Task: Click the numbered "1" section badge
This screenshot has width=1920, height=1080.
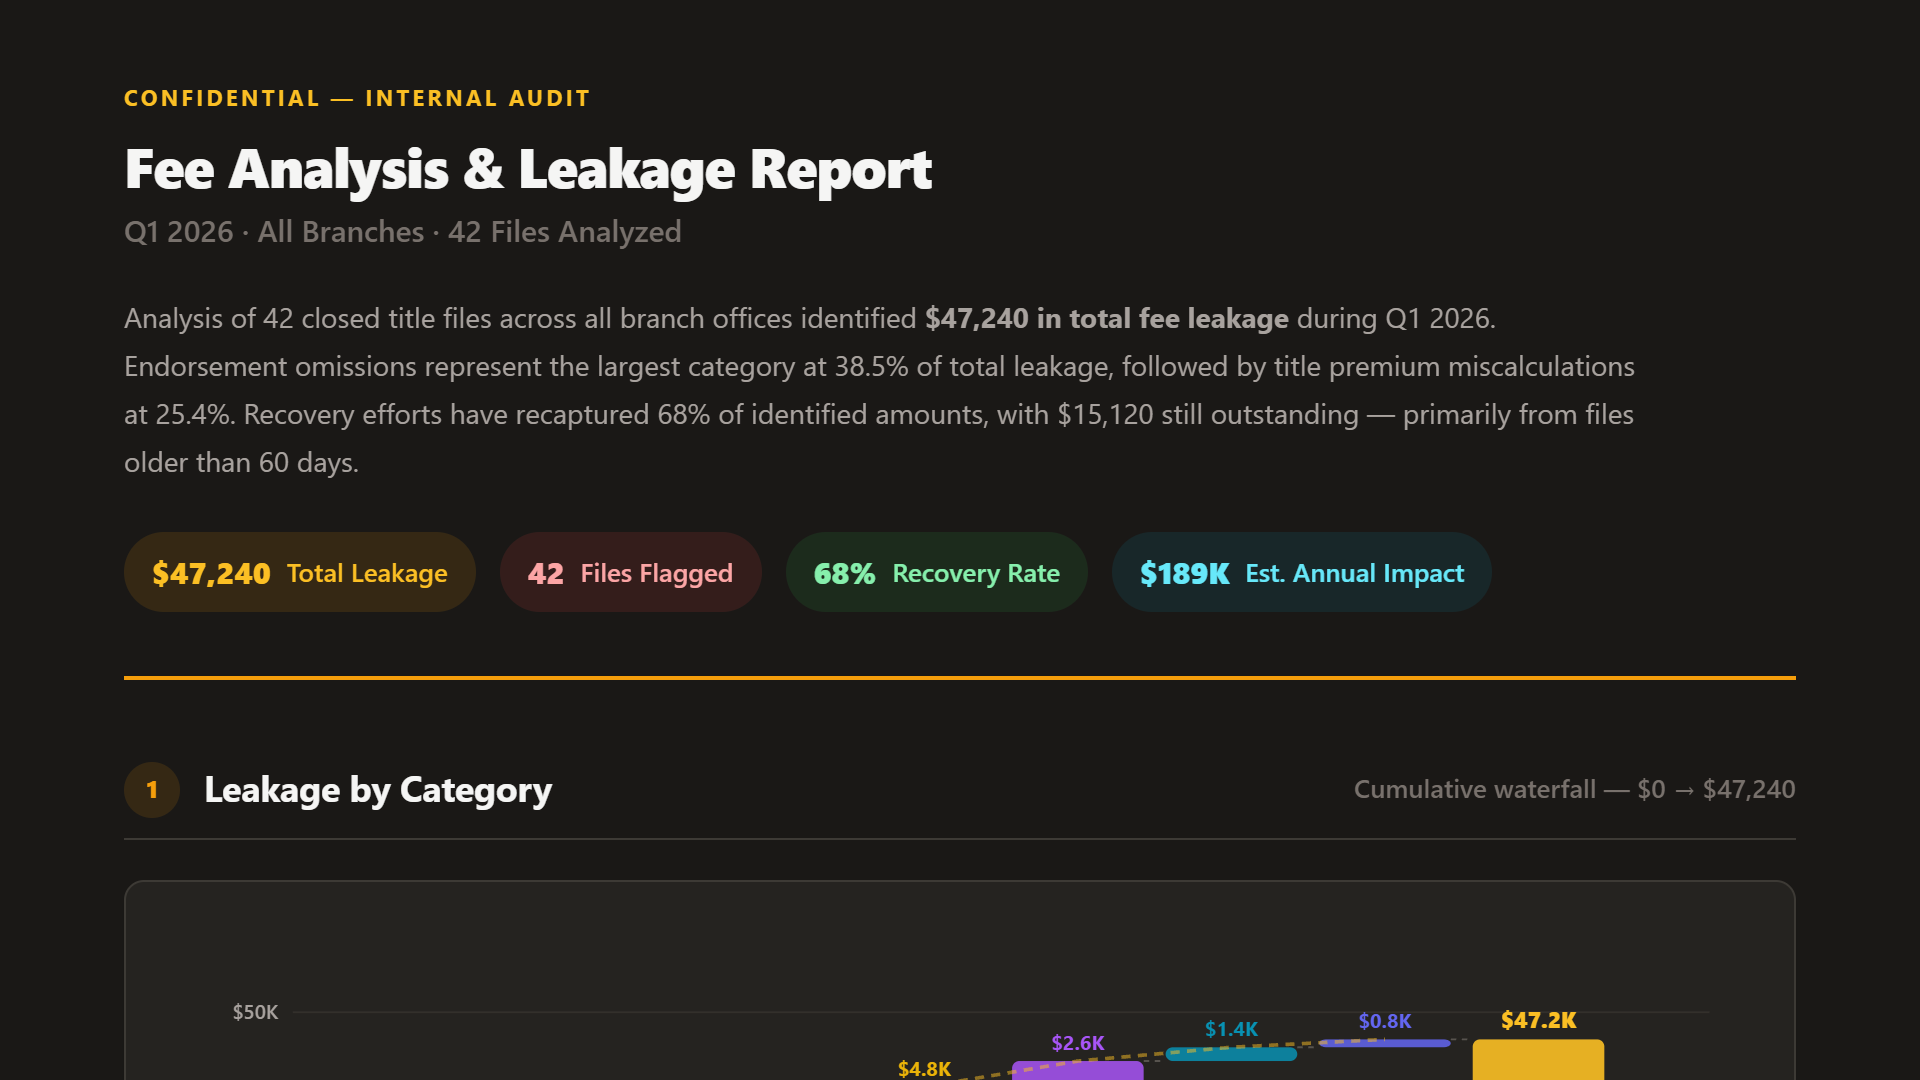Action: click(x=151, y=790)
